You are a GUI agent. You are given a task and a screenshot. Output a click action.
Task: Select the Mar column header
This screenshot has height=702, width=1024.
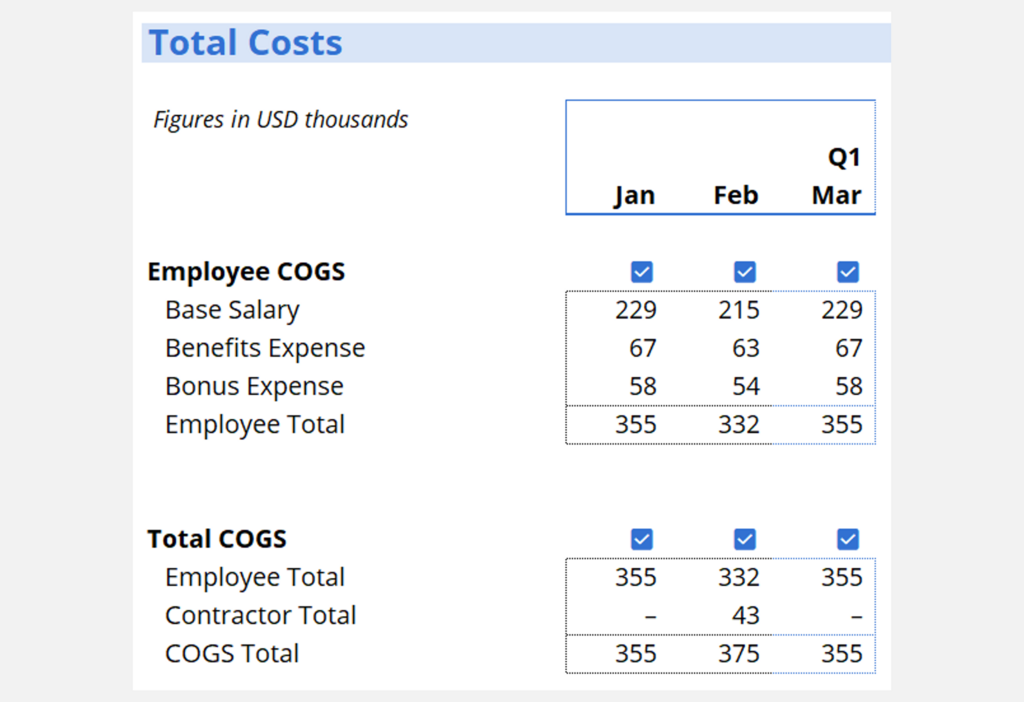tap(837, 195)
